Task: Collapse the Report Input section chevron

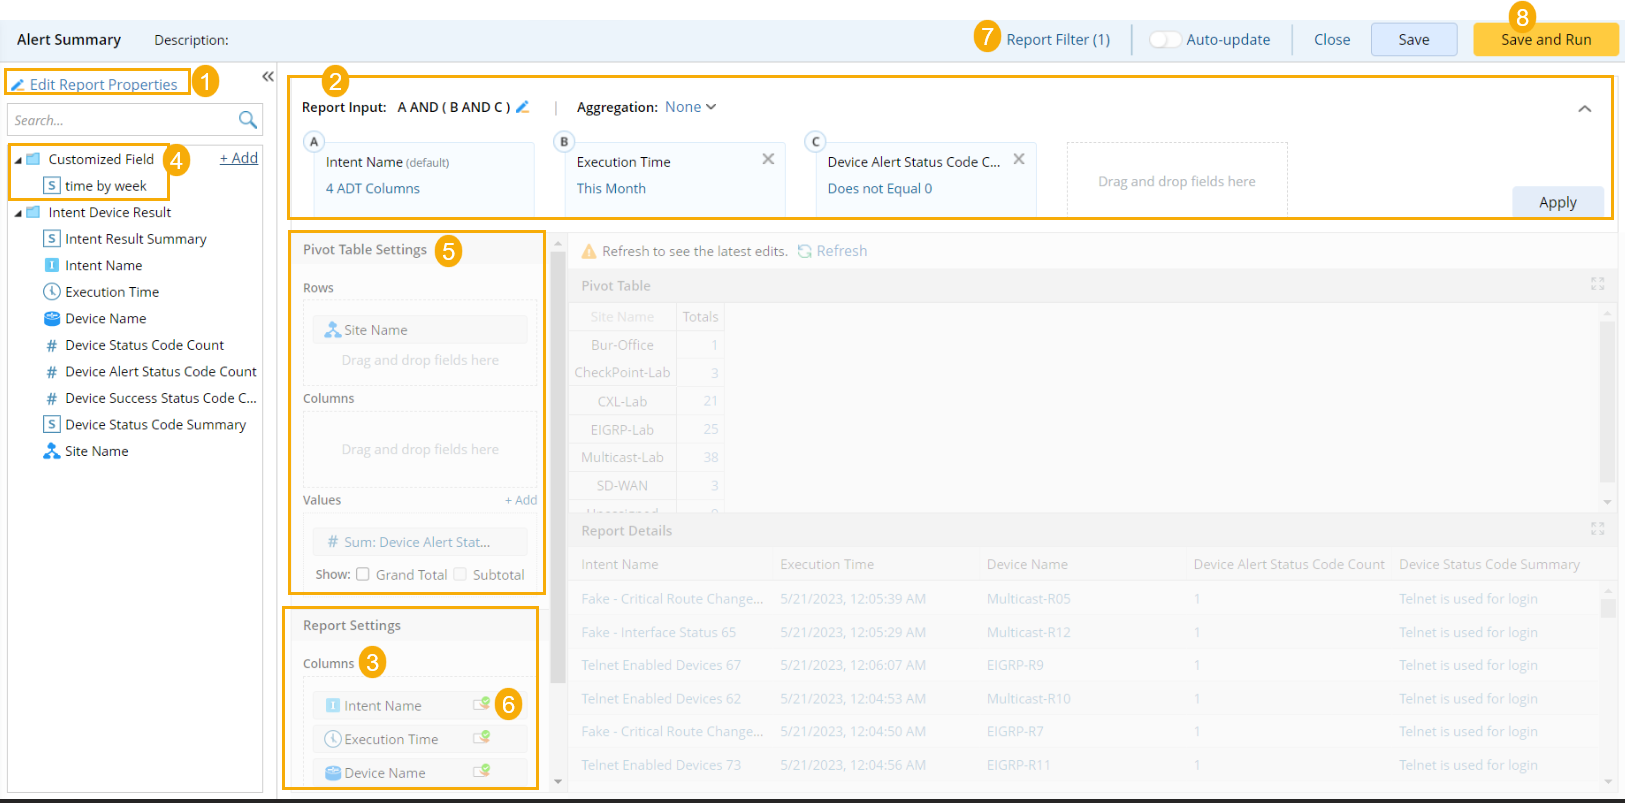Action: click(x=1584, y=109)
